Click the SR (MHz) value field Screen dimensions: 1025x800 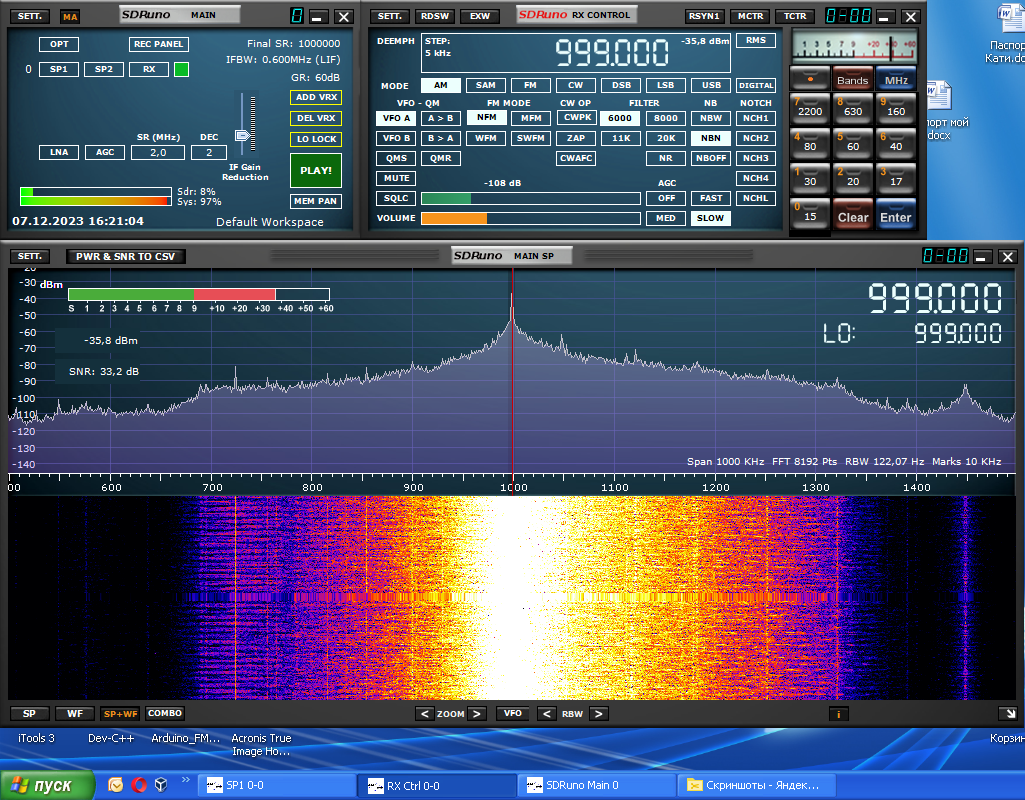158,152
